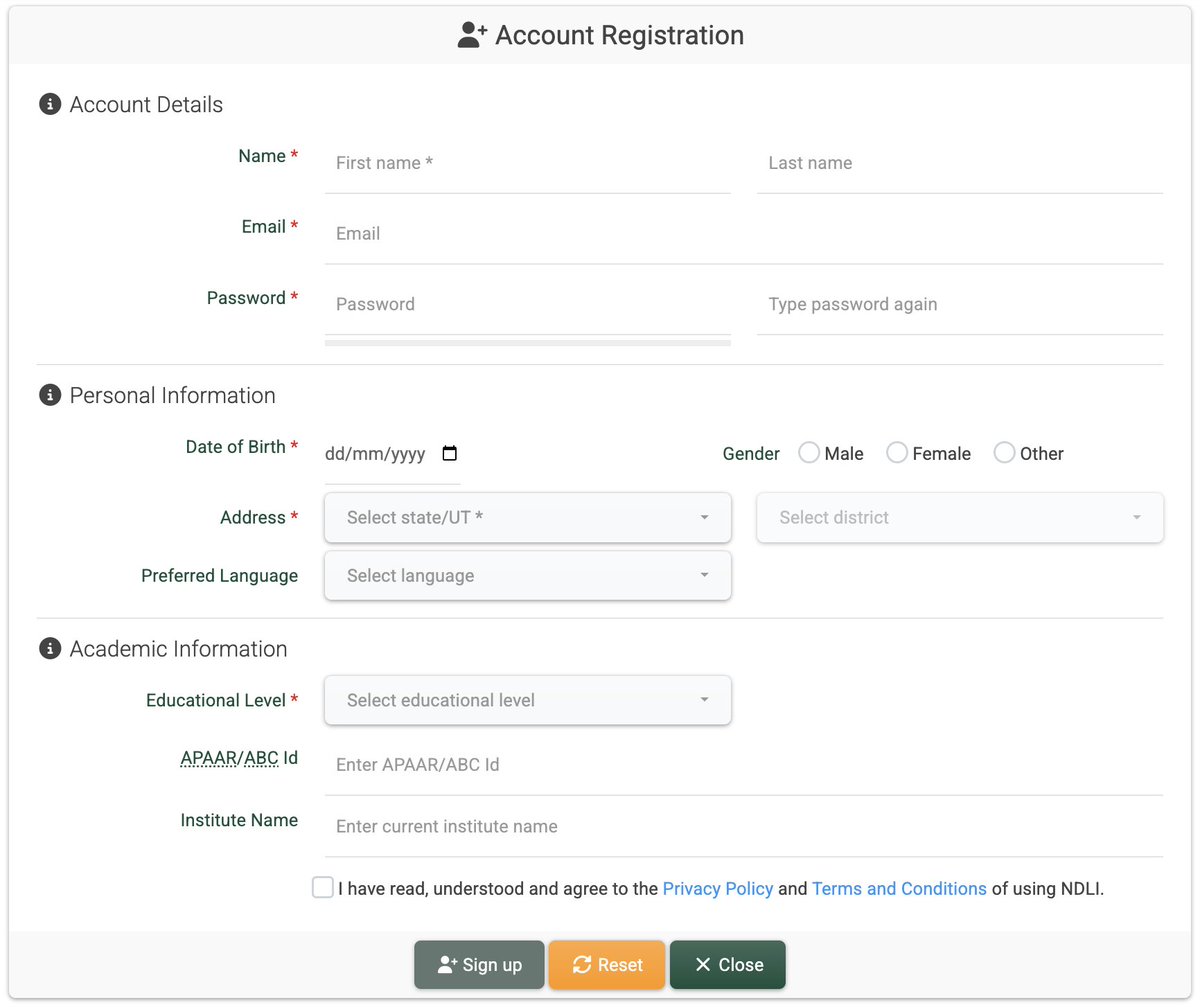
Task: Open the Select state/UT dropdown
Action: [x=528, y=517]
